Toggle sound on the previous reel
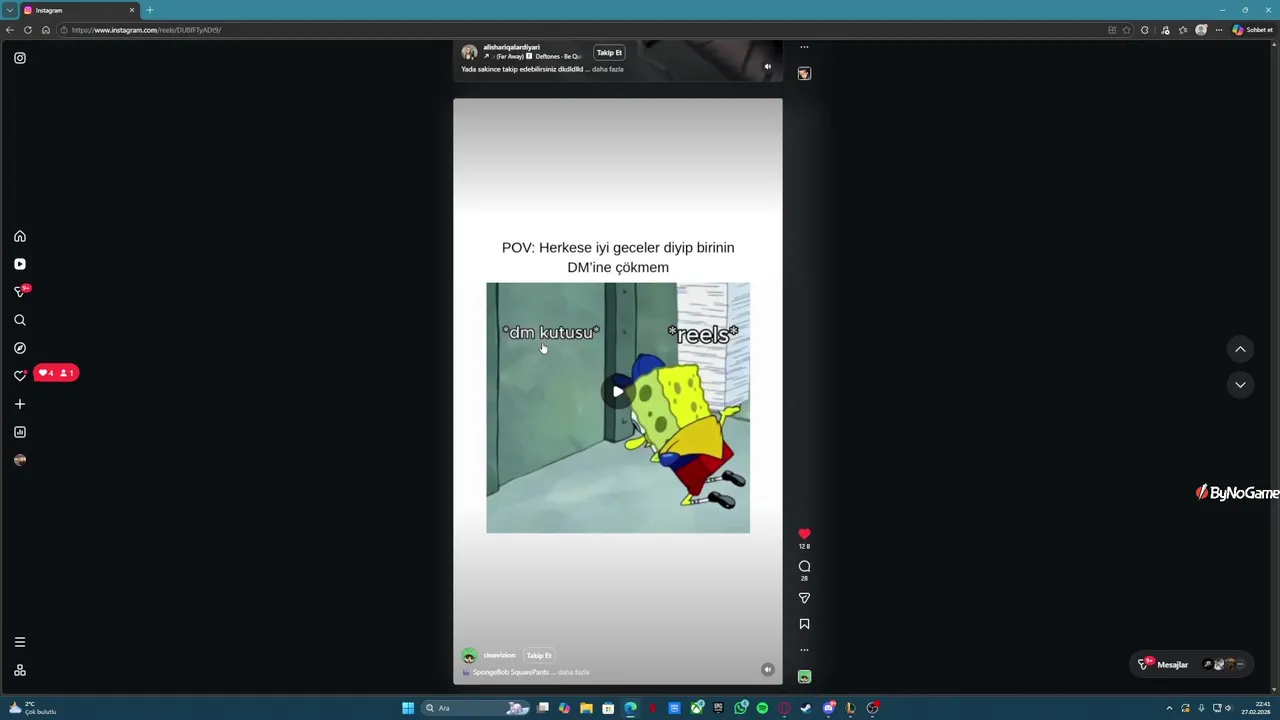 coord(767,66)
